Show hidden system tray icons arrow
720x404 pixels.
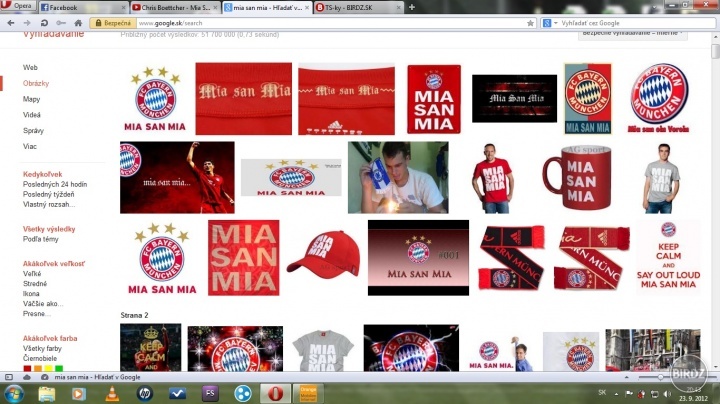[x=616, y=394]
